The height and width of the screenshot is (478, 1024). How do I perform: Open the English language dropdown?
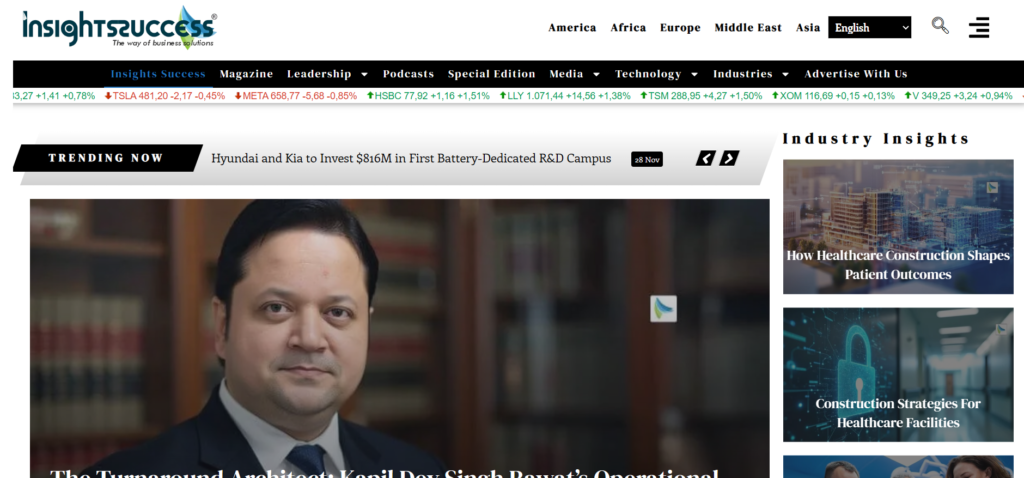[869, 27]
